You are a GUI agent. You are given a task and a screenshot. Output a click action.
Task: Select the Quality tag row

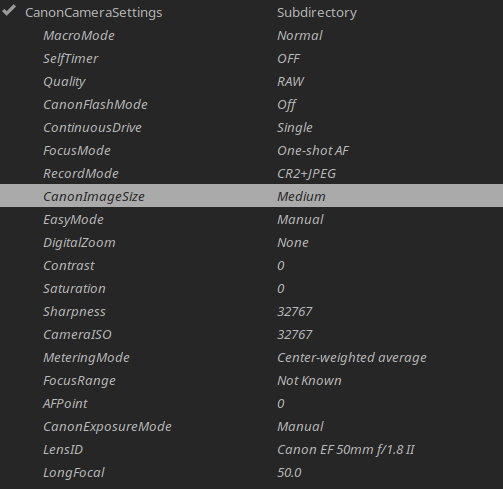click(251, 82)
